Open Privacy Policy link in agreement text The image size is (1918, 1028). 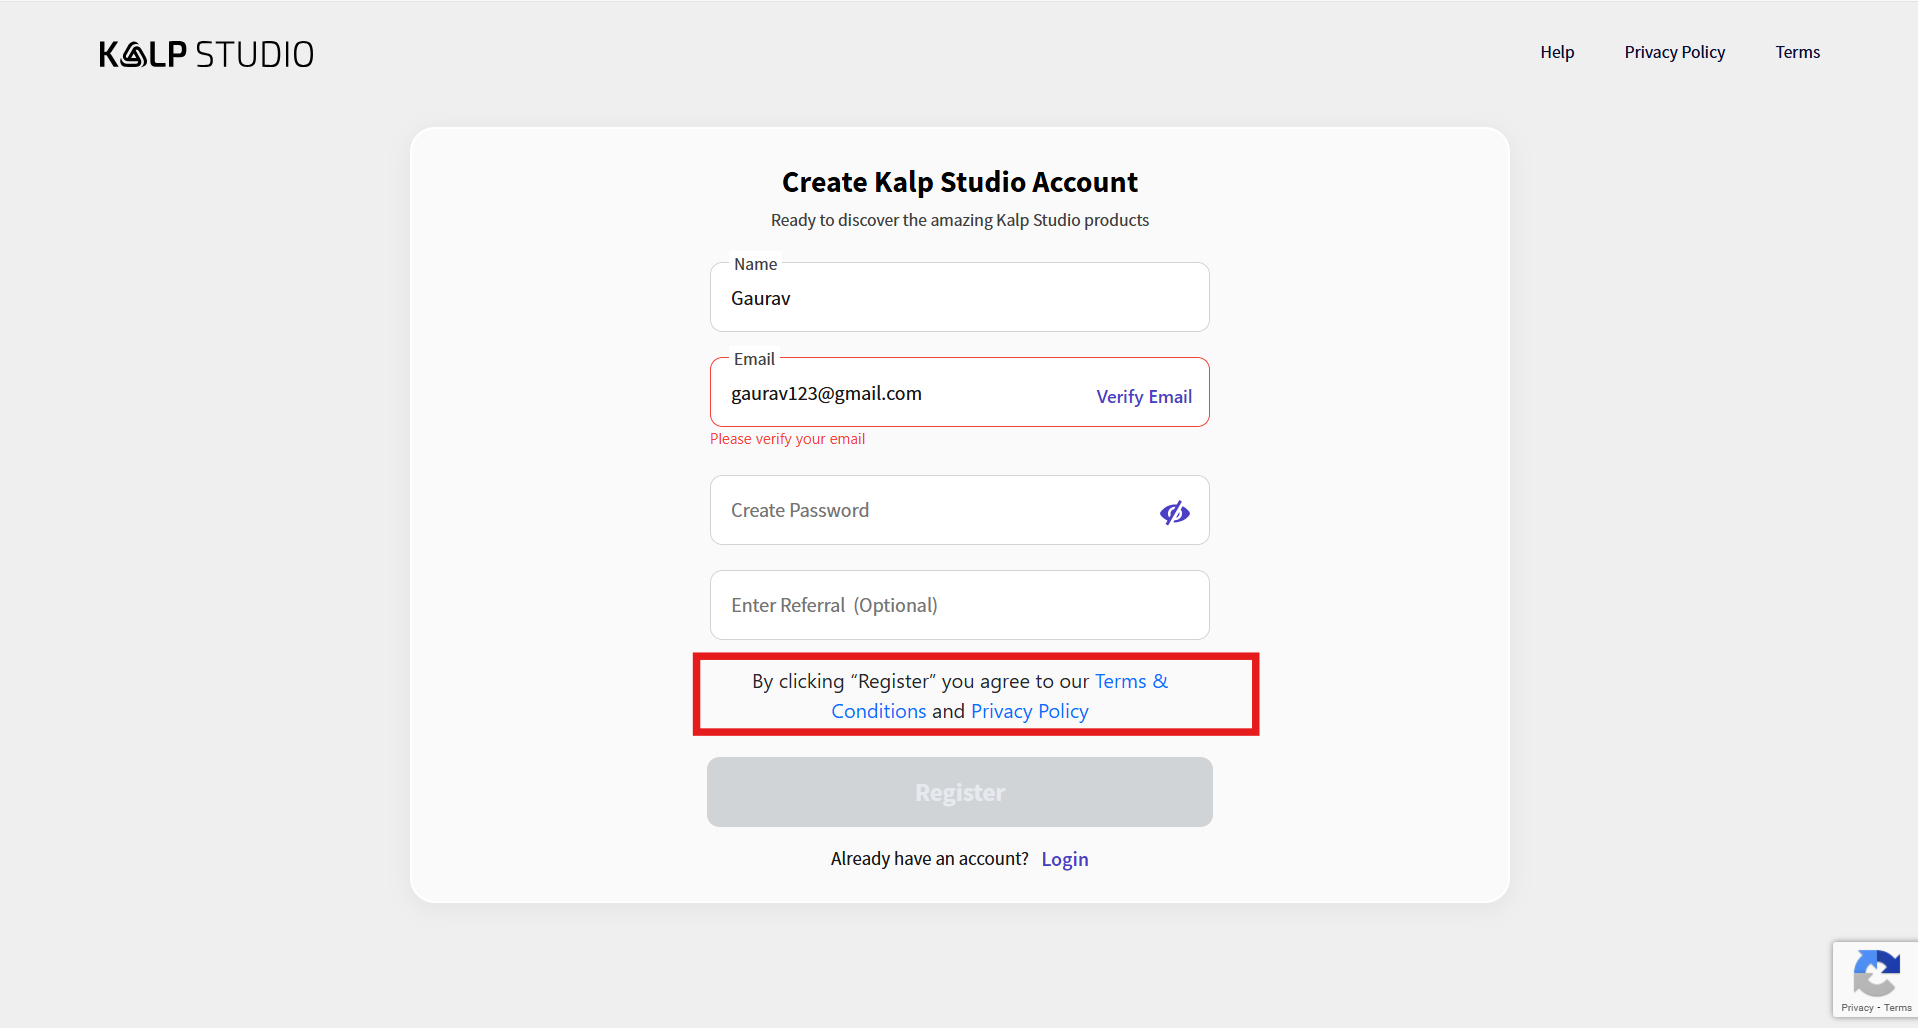pos(1029,712)
